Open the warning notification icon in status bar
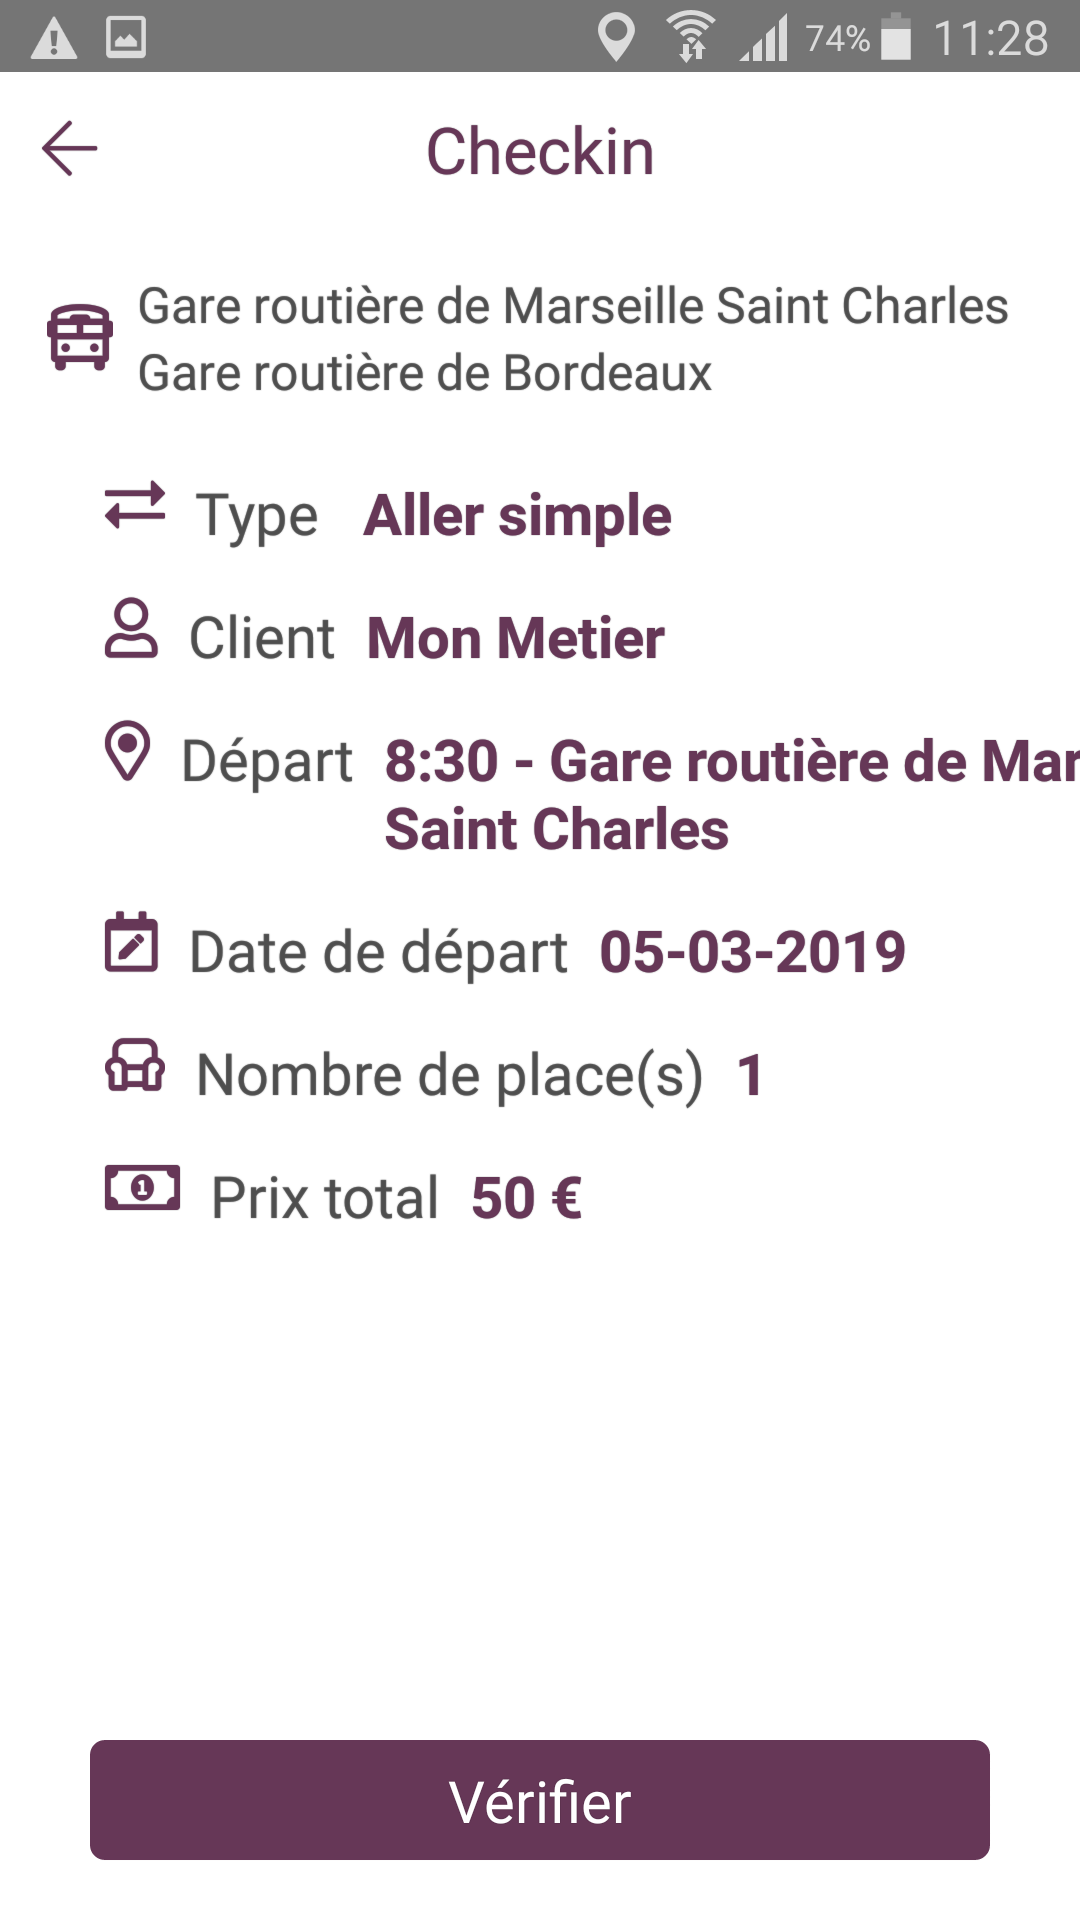The width and height of the screenshot is (1080, 1920). (54, 39)
